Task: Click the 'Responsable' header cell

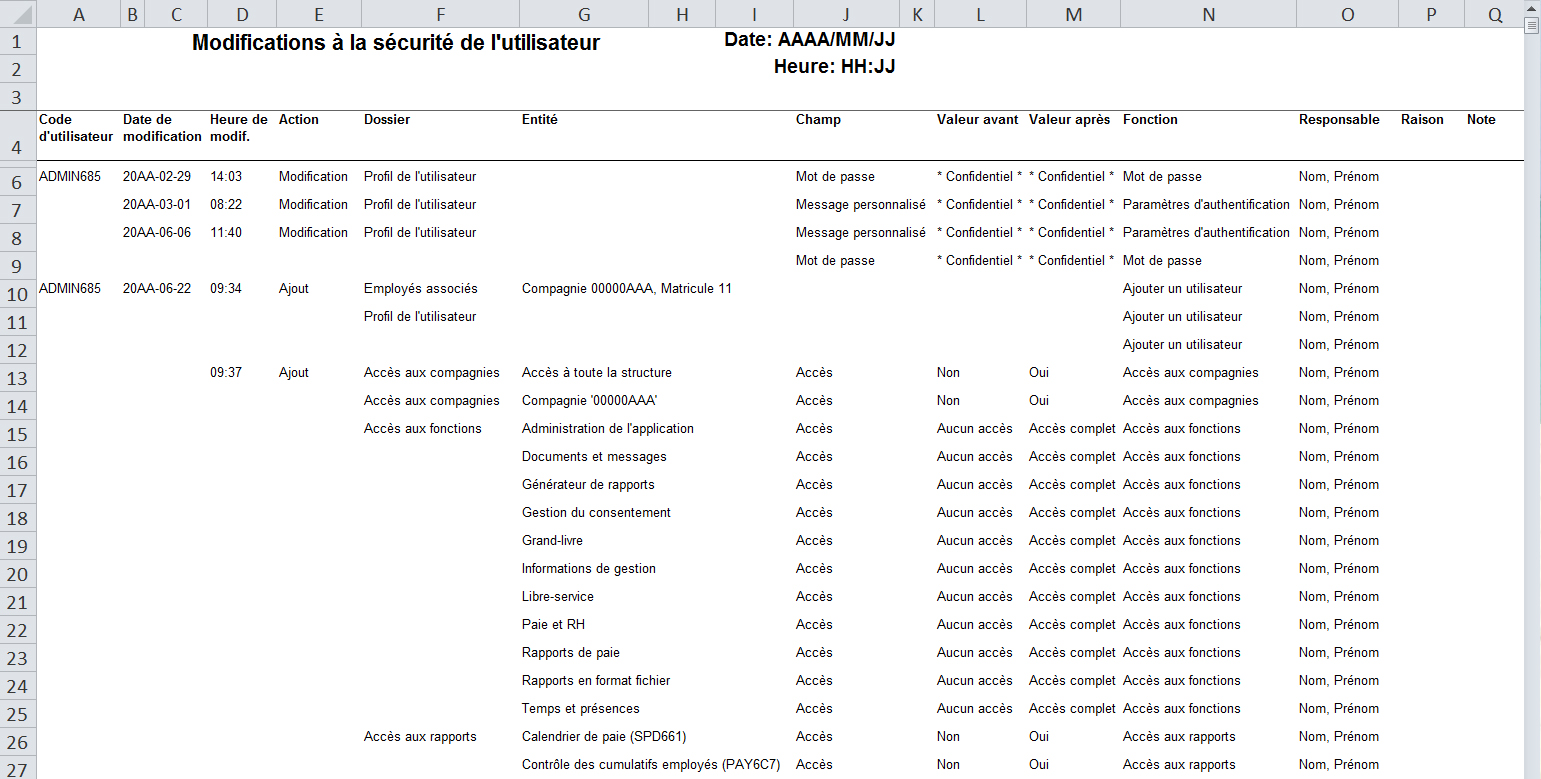Action: coord(1339,120)
